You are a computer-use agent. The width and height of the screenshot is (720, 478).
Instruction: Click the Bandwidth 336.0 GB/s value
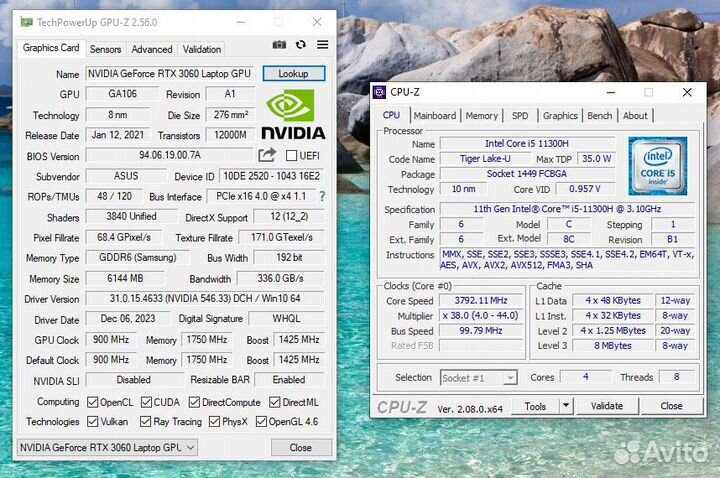pos(280,278)
